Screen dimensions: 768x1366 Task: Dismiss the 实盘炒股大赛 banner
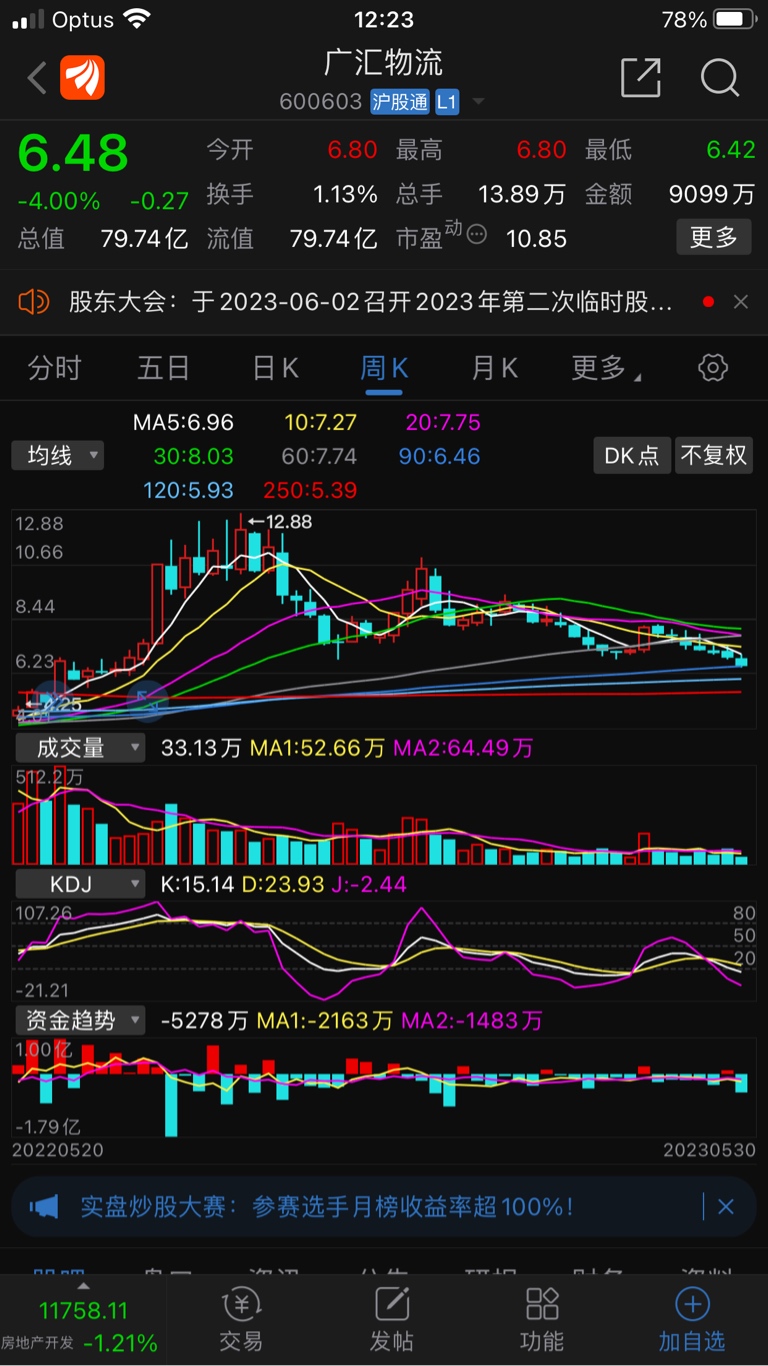pos(726,1207)
